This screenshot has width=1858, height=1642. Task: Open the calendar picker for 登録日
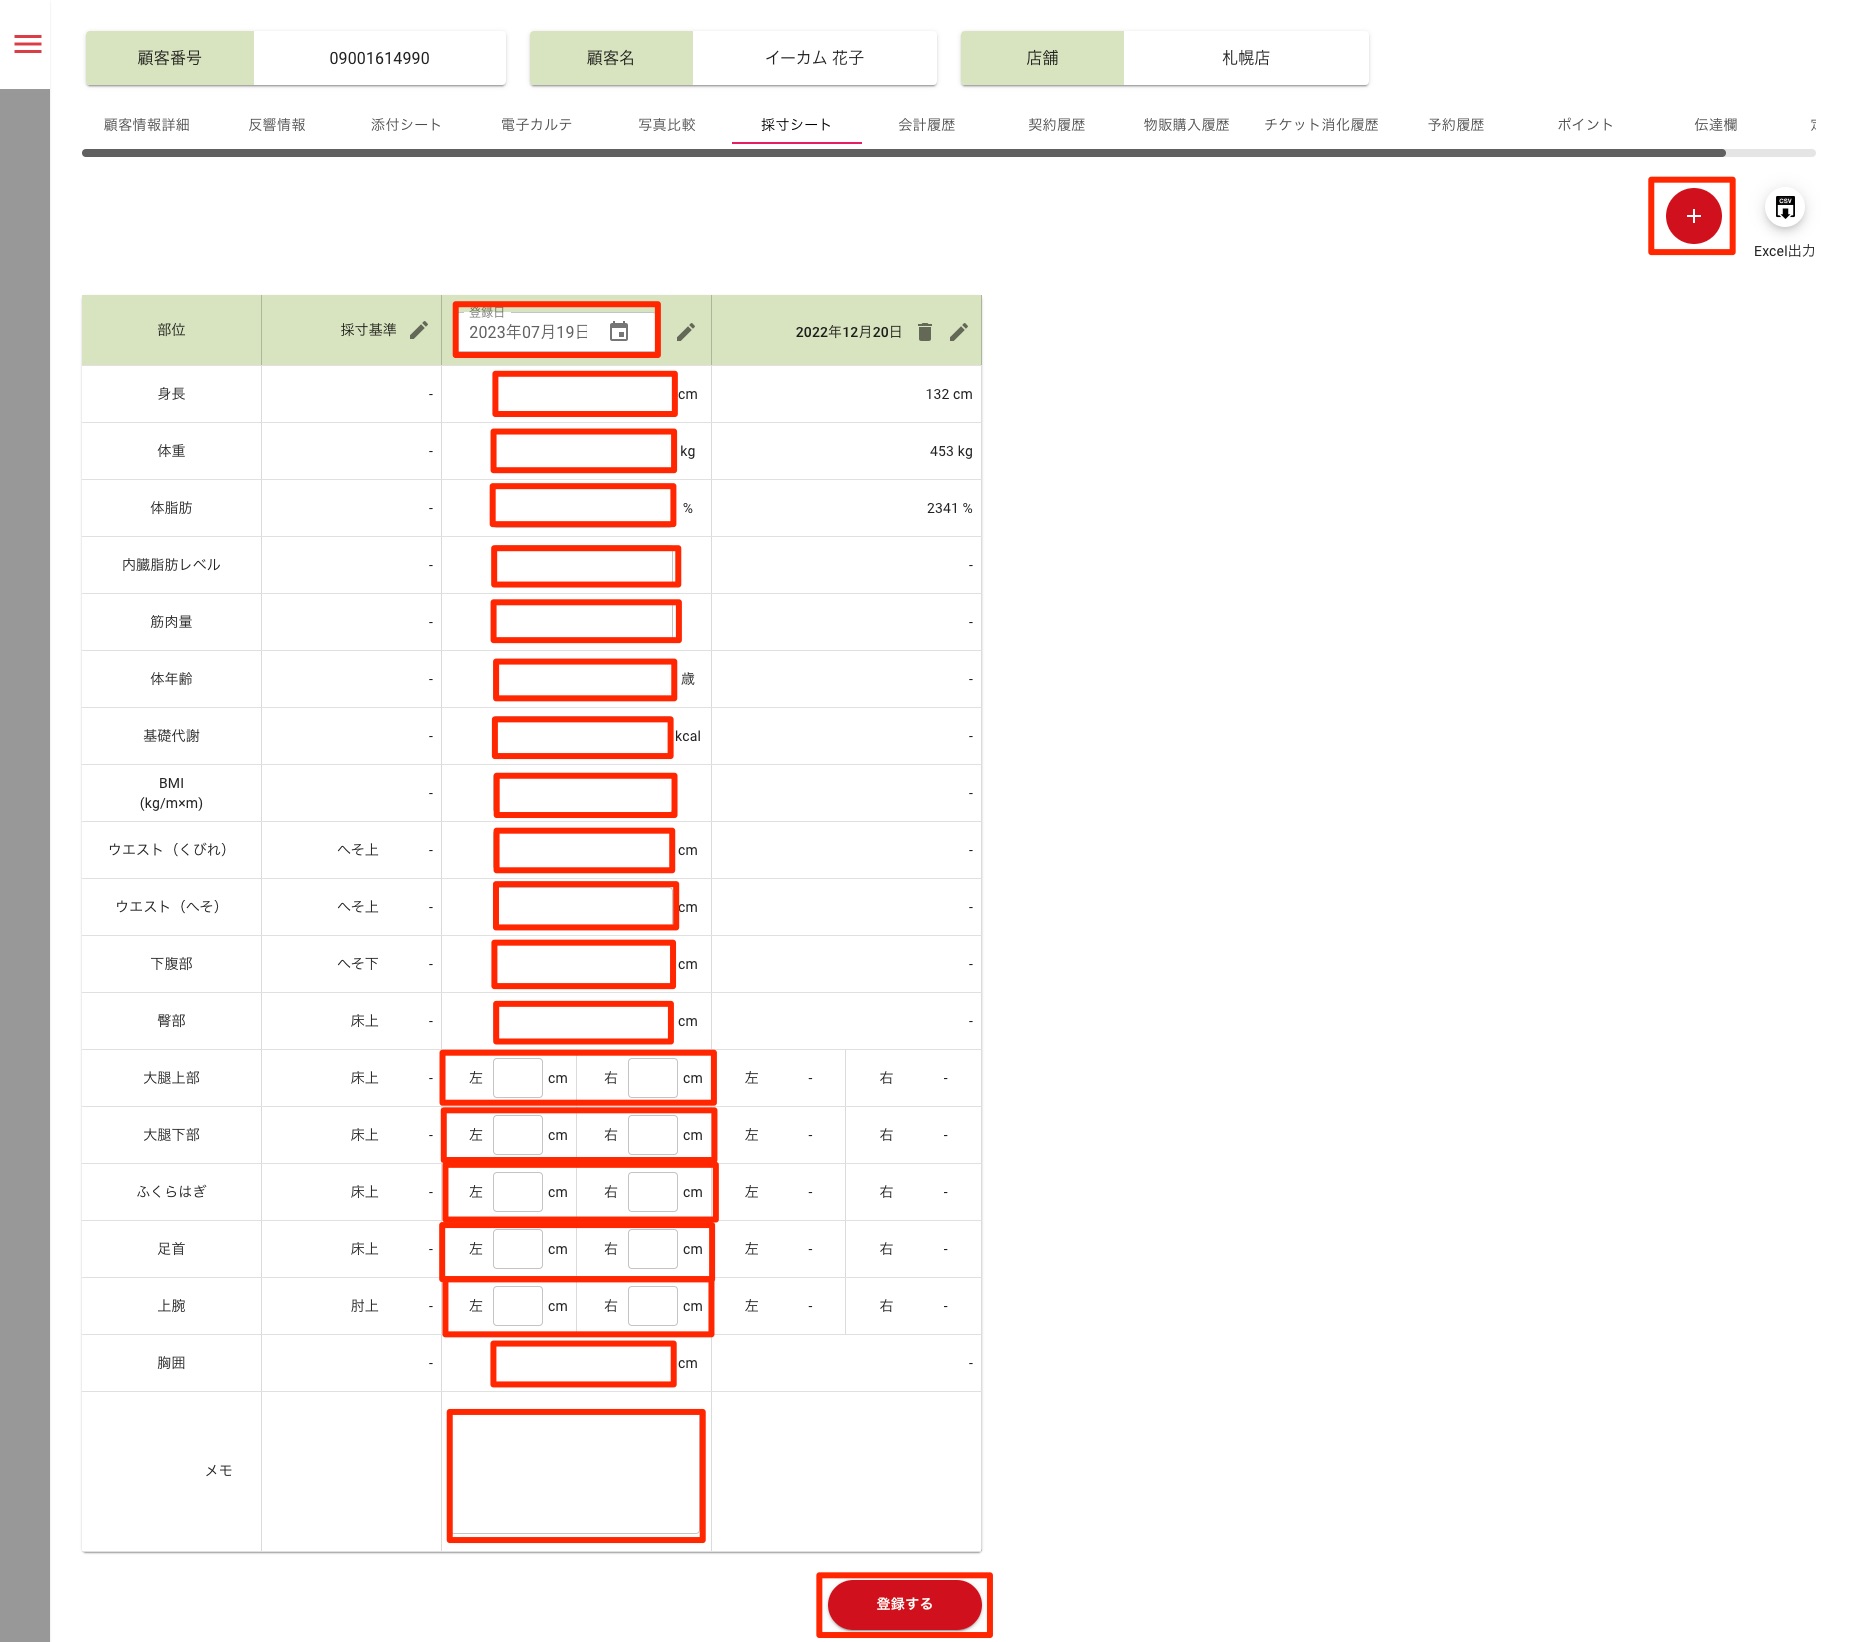click(x=619, y=332)
